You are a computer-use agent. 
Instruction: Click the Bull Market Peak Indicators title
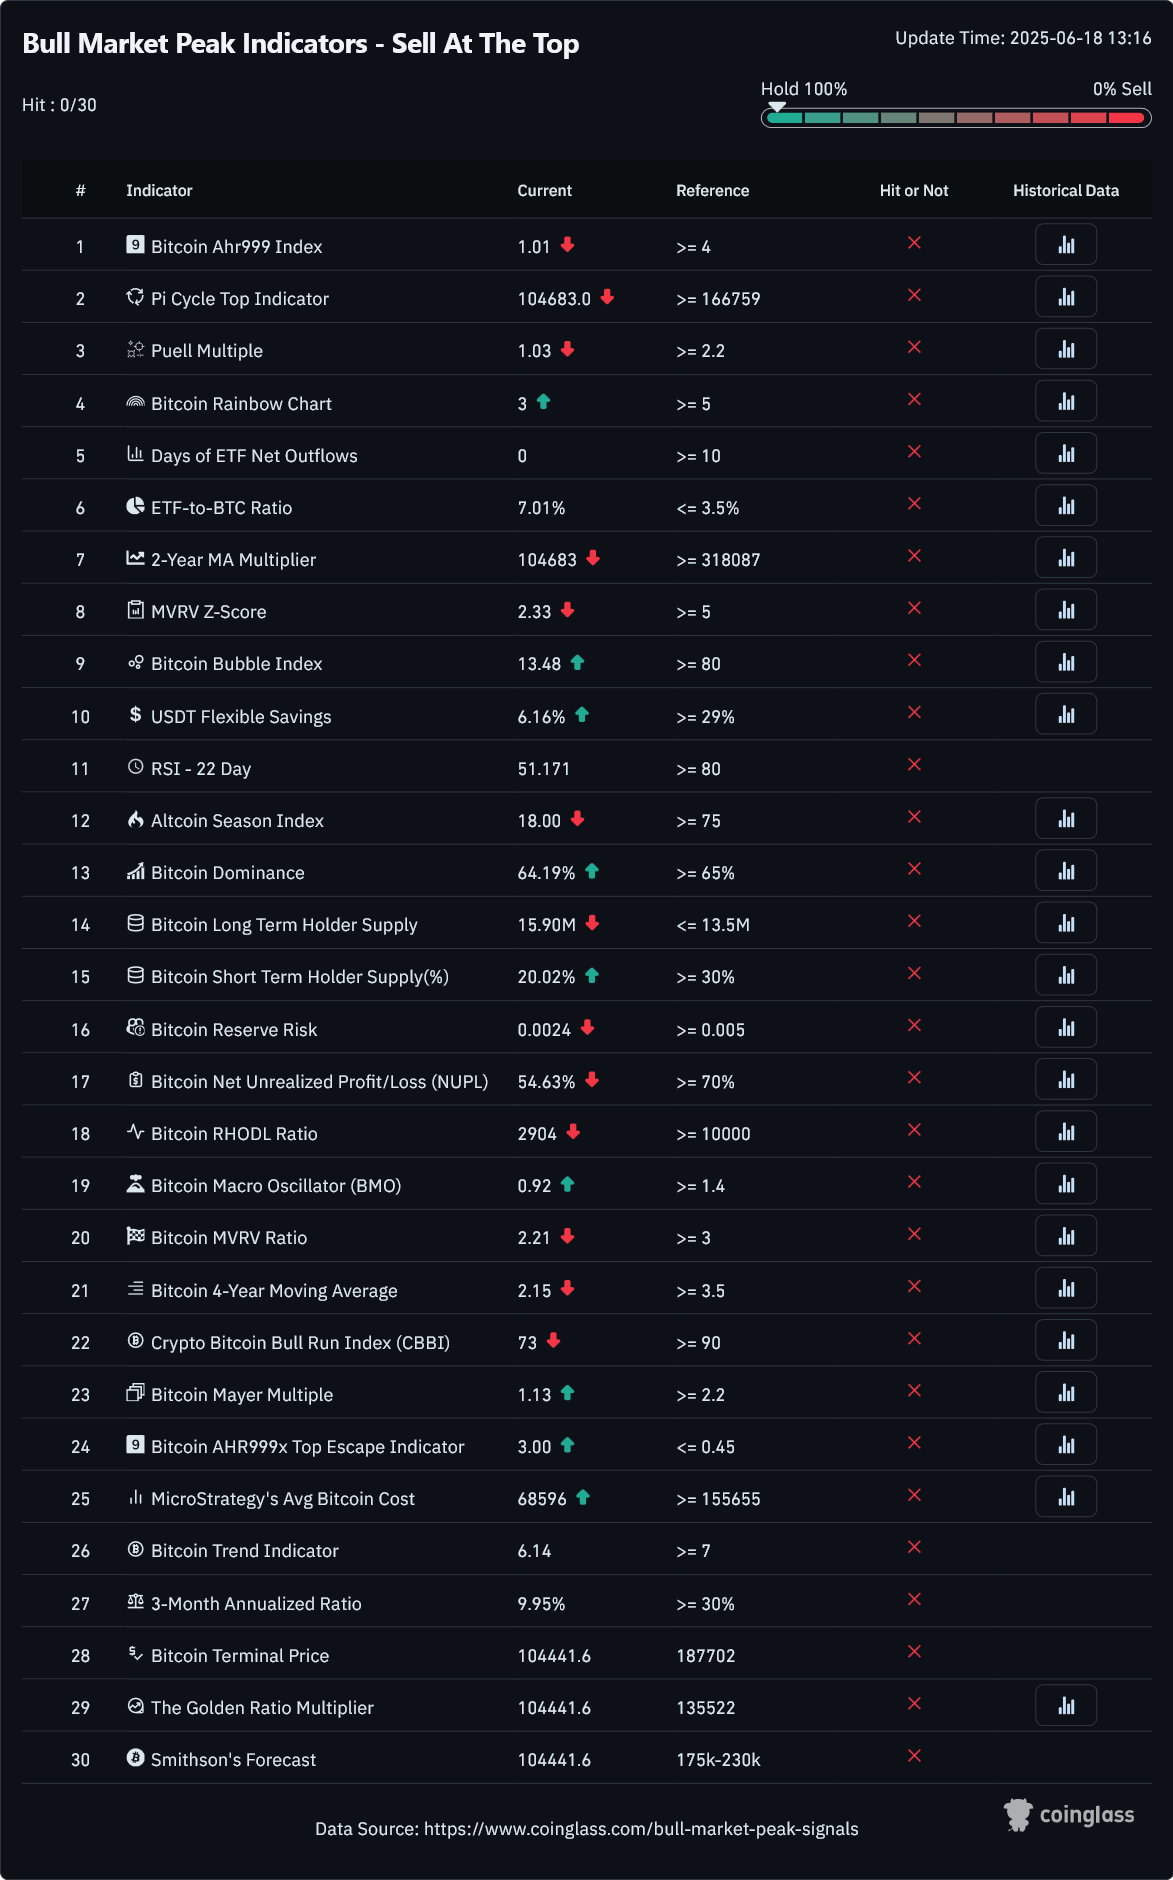tap(301, 44)
